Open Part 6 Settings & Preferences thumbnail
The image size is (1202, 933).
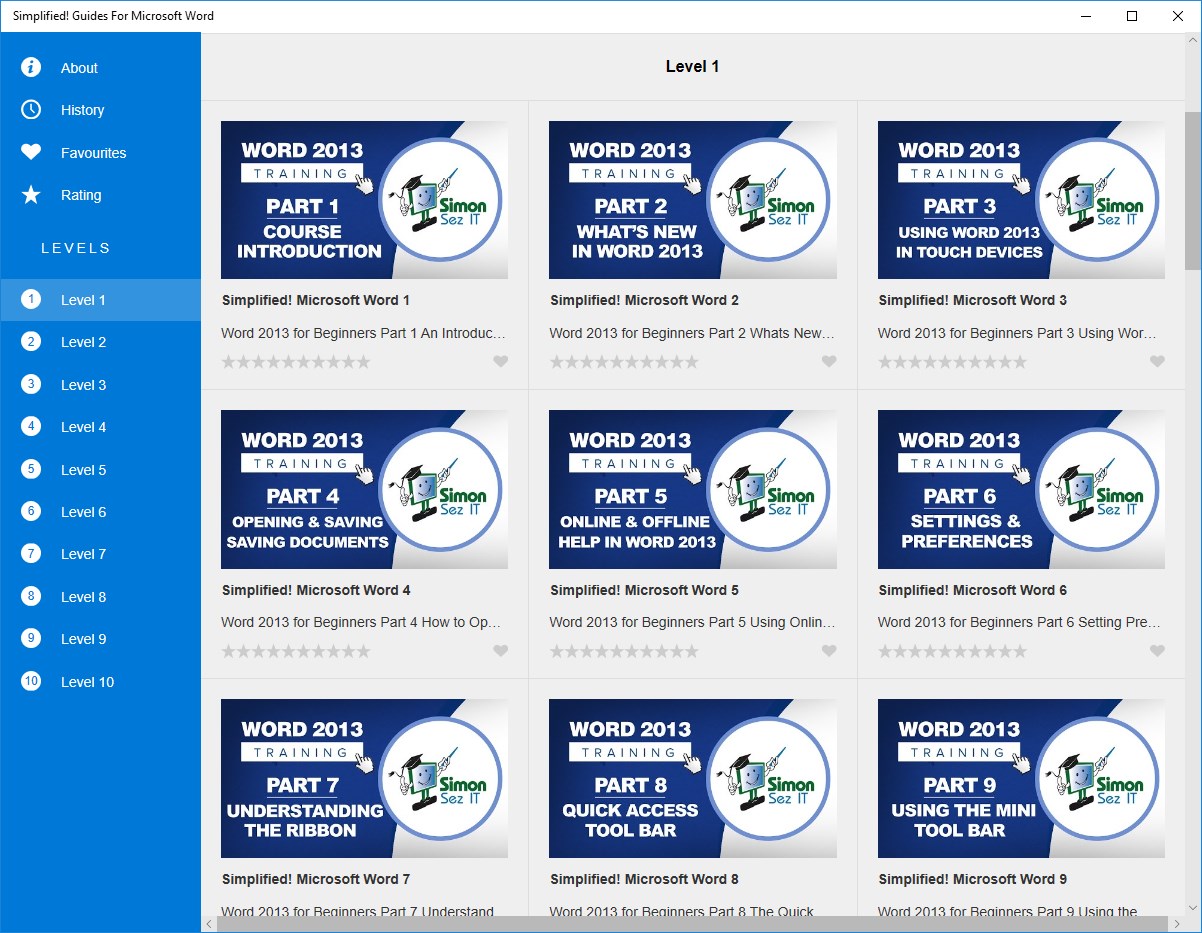pos(1021,489)
